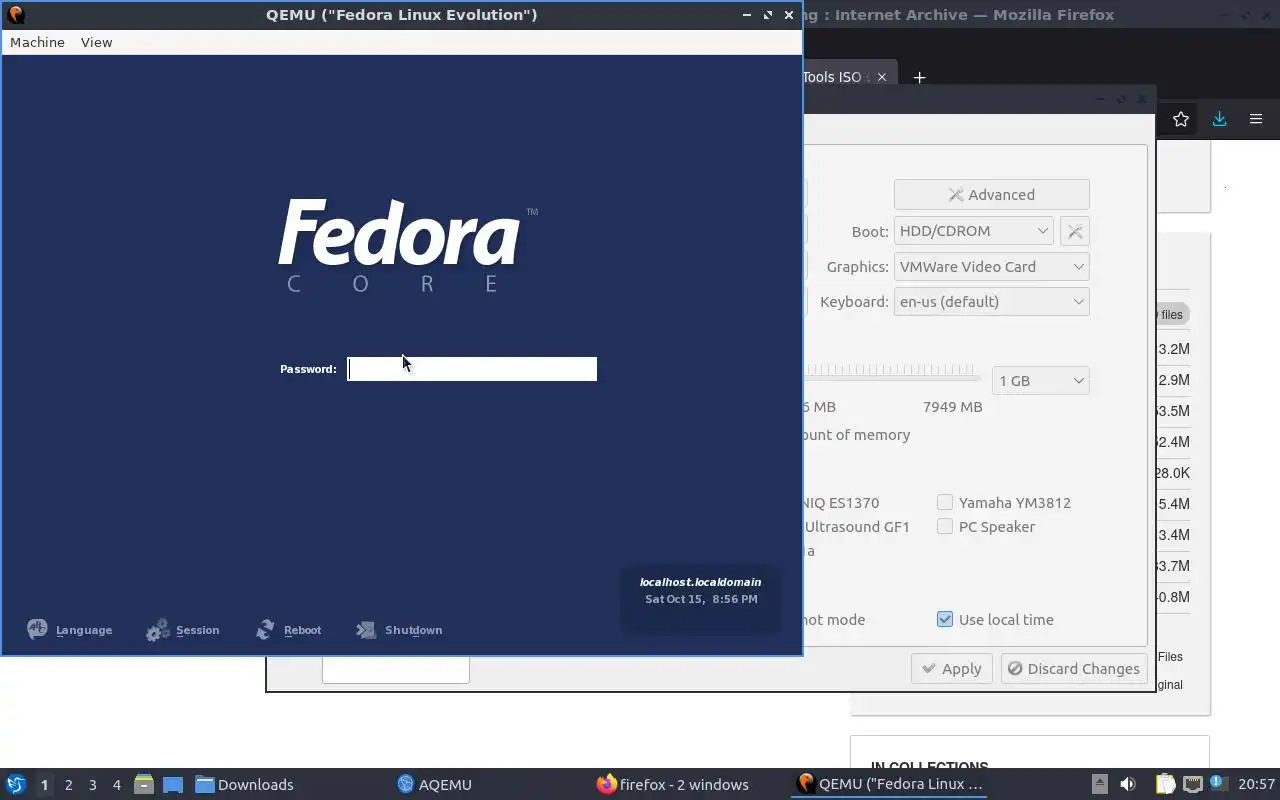Screen dimensions: 1280x800
Task: Click the QEMU logo in window title bar
Action: [15, 14]
